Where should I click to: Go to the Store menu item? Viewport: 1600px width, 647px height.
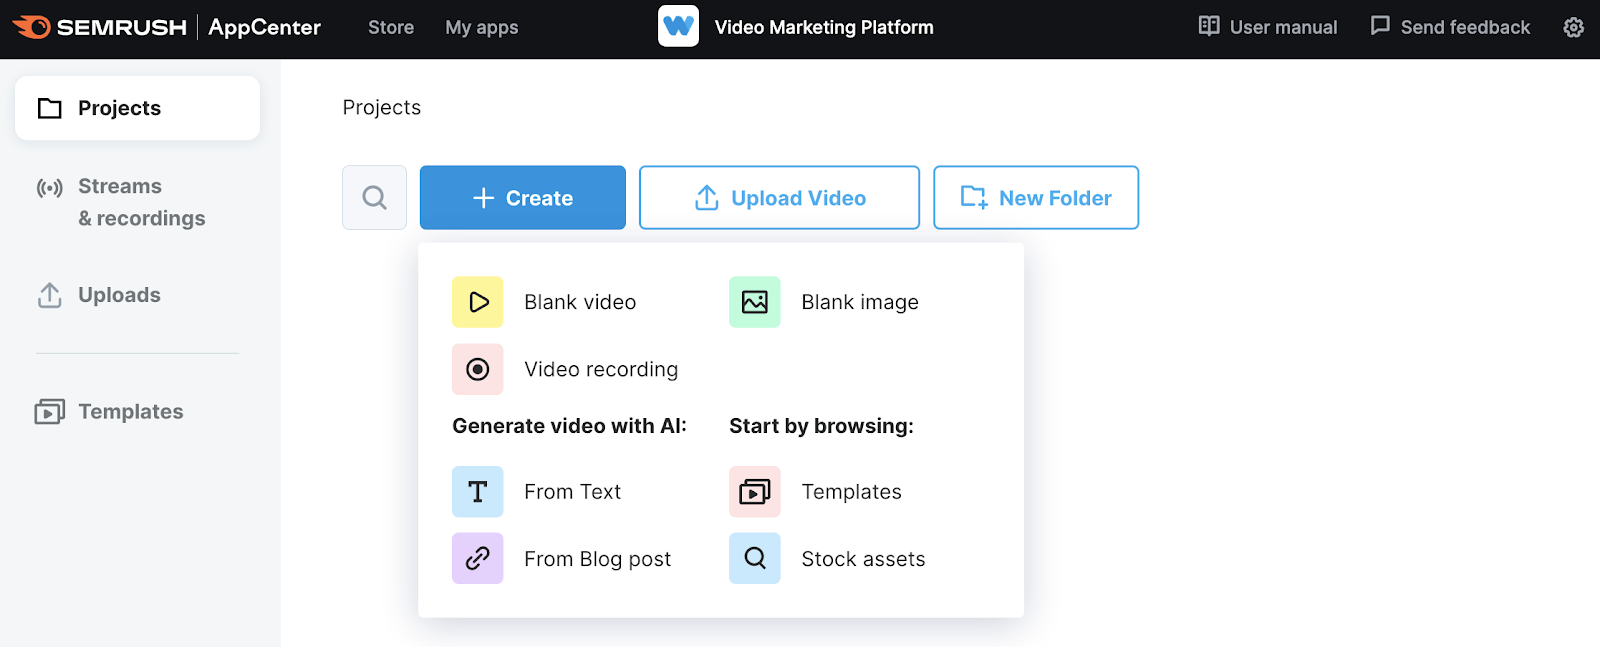(x=391, y=28)
